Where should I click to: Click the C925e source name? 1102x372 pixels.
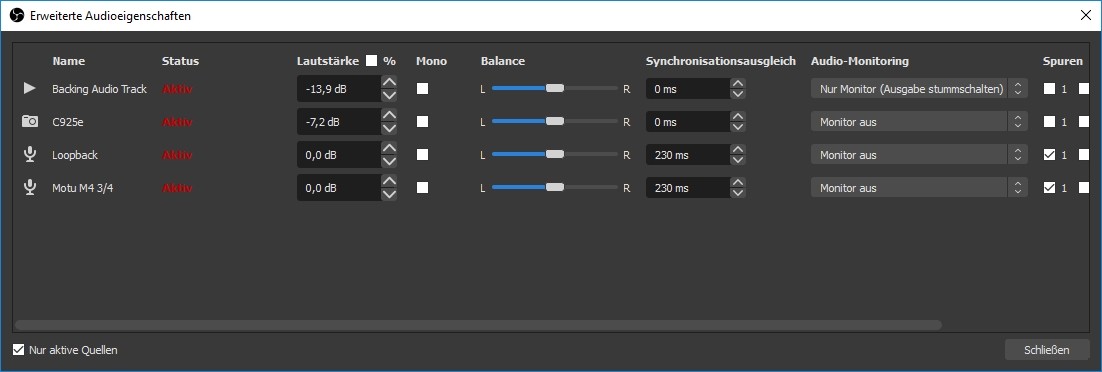tap(68, 122)
